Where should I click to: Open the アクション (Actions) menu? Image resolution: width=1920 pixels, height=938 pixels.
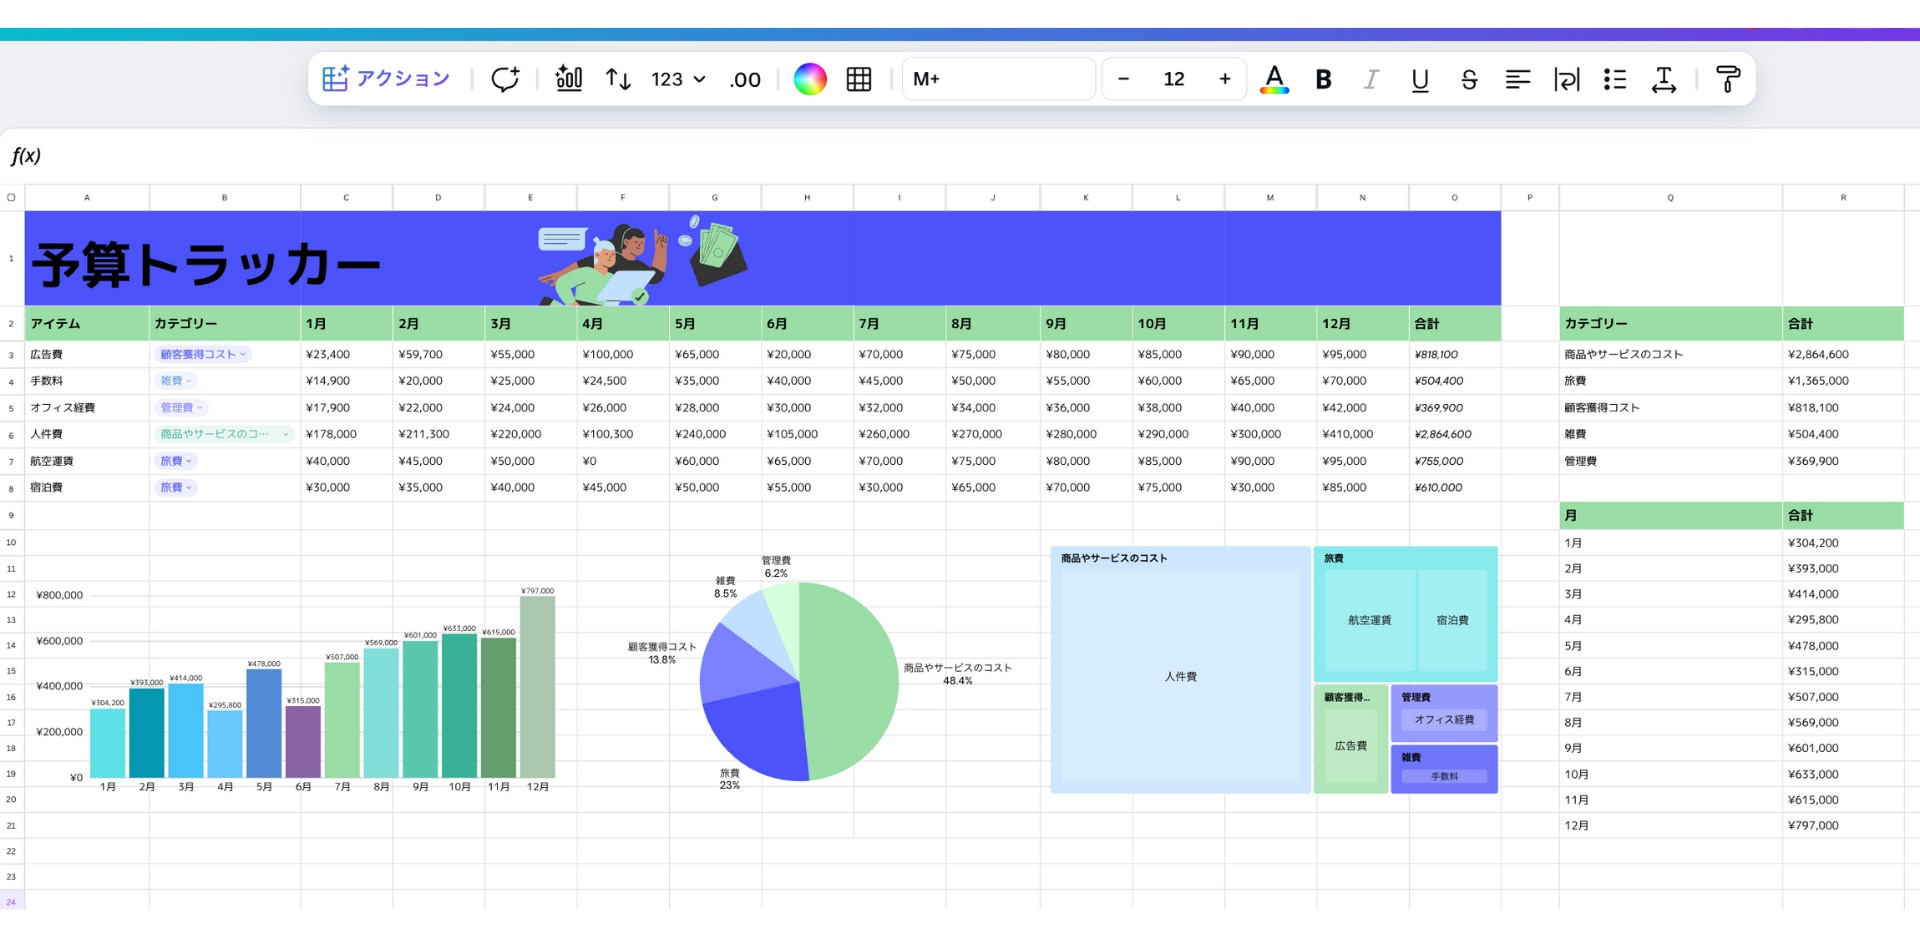point(386,79)
